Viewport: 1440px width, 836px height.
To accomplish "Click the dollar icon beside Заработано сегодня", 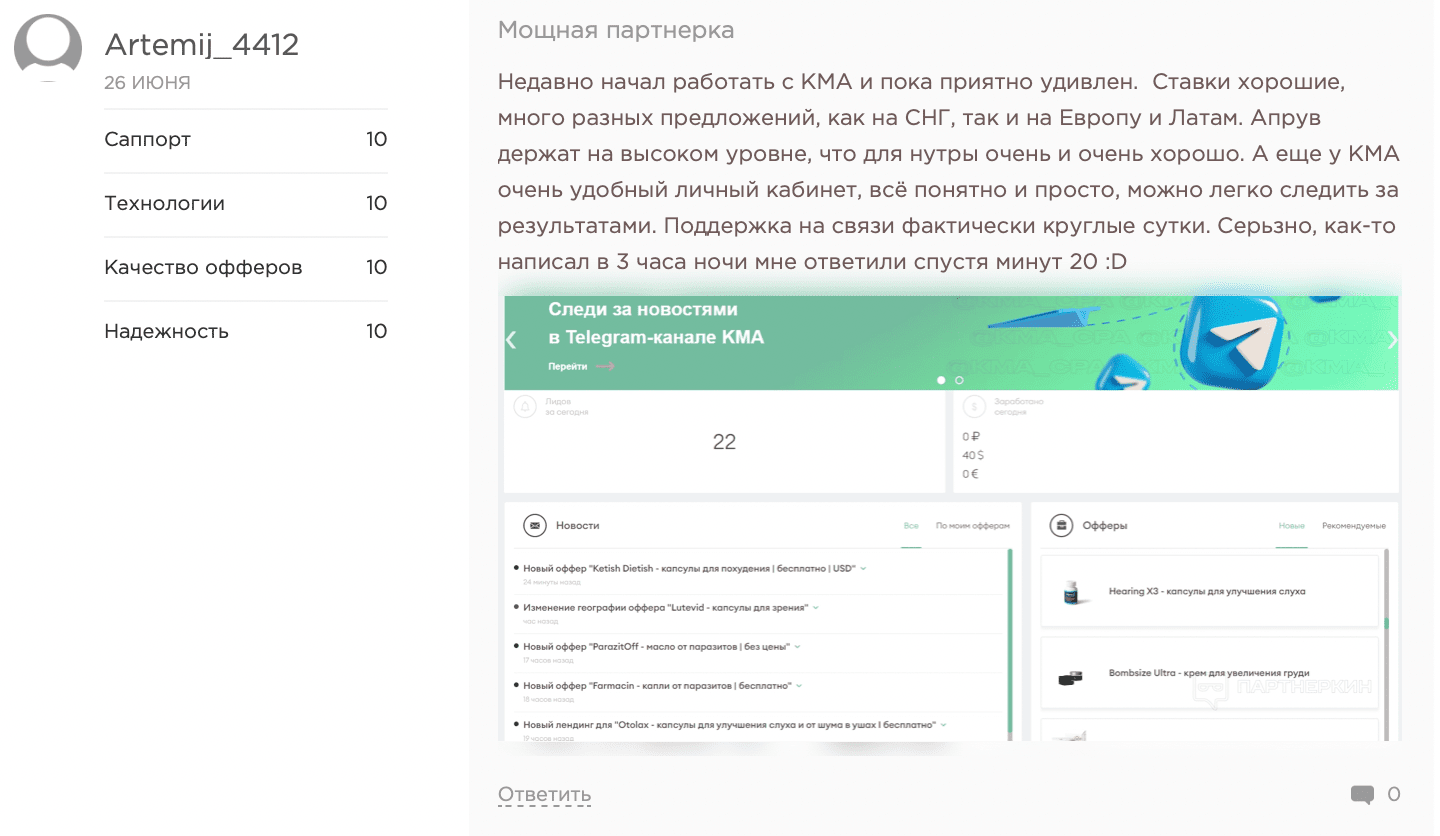I will (974, 406).
